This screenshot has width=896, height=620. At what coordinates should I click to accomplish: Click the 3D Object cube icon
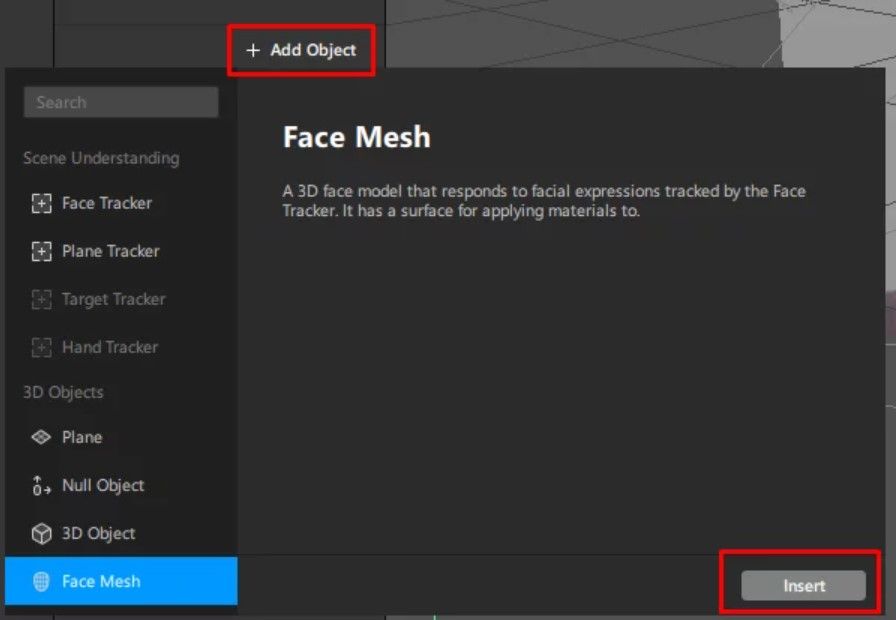41,534
